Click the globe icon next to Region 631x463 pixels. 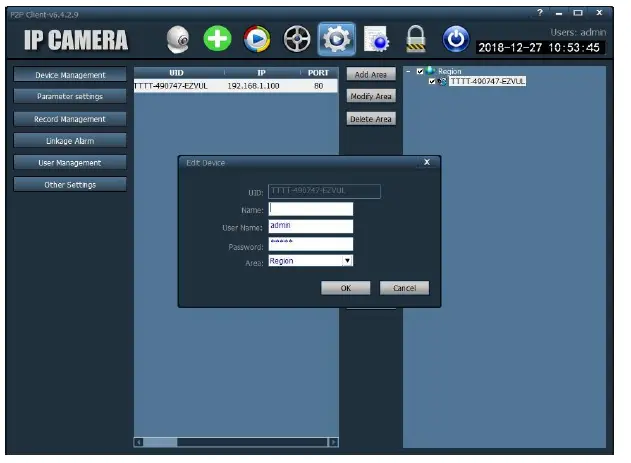431,71
